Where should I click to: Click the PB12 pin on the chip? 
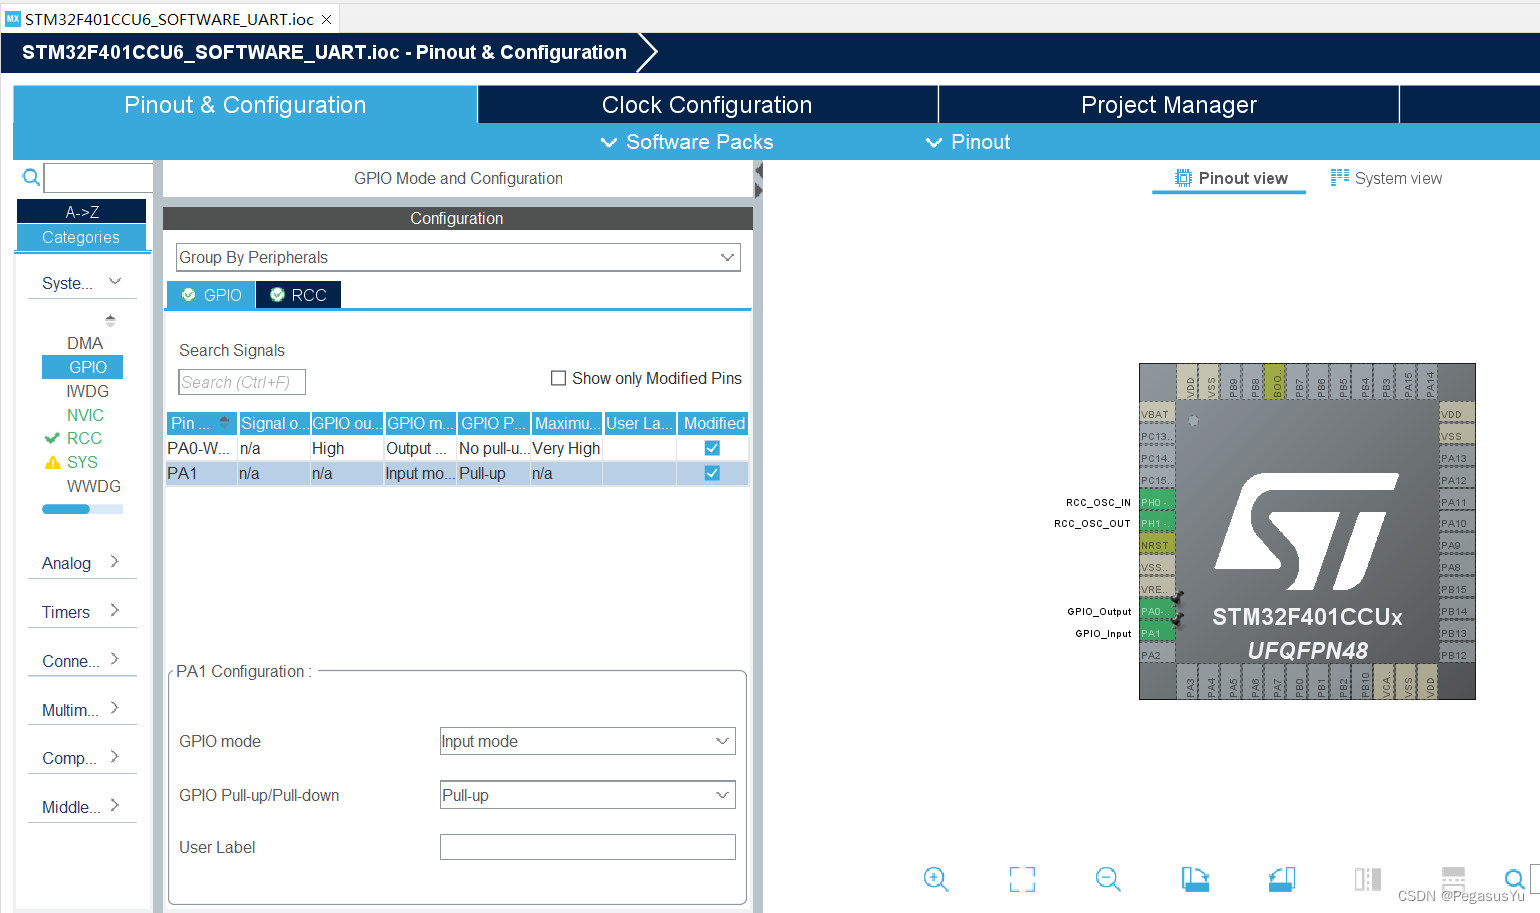pyautogui.click(x=1457, y=656)
